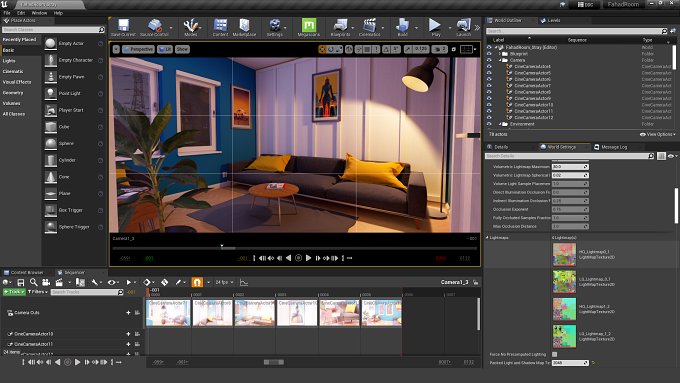Open View Options in World Outliner

coord(658,134)
